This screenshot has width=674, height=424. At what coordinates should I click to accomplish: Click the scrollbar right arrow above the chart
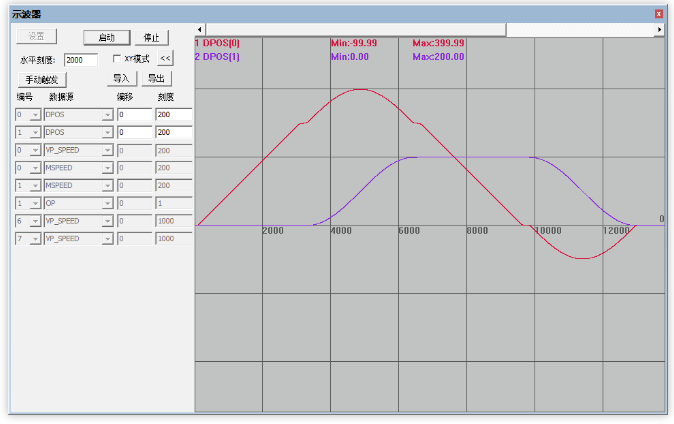click(x=659, y=30)
